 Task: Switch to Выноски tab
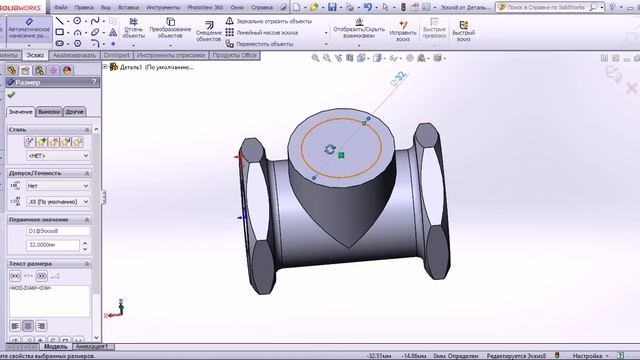coord(49,111)
